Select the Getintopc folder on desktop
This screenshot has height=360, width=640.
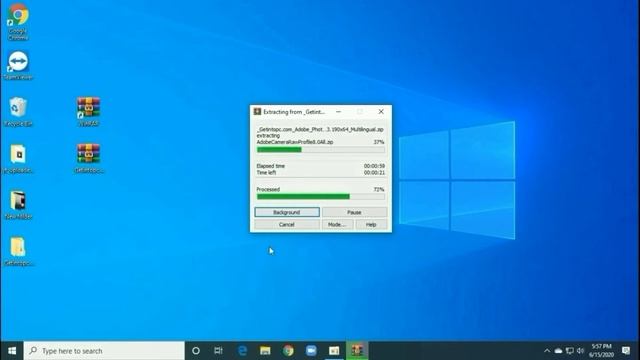tap(18, 251)
